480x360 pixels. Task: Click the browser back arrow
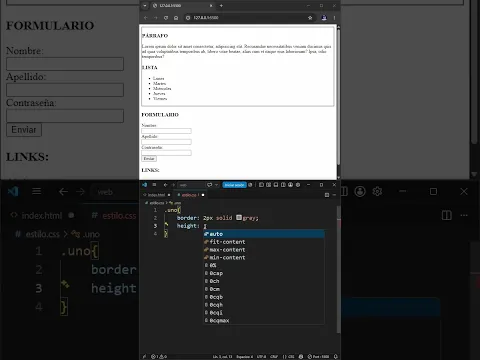(x=146, y=18)
